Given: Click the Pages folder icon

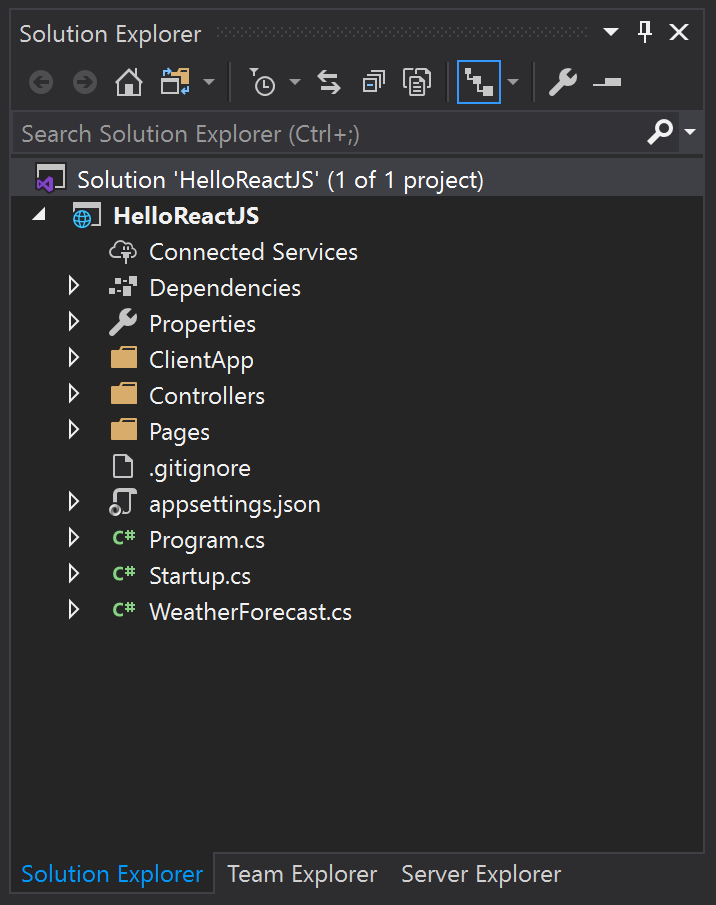Looking at the screenshot, I should (x=124, y=430).
